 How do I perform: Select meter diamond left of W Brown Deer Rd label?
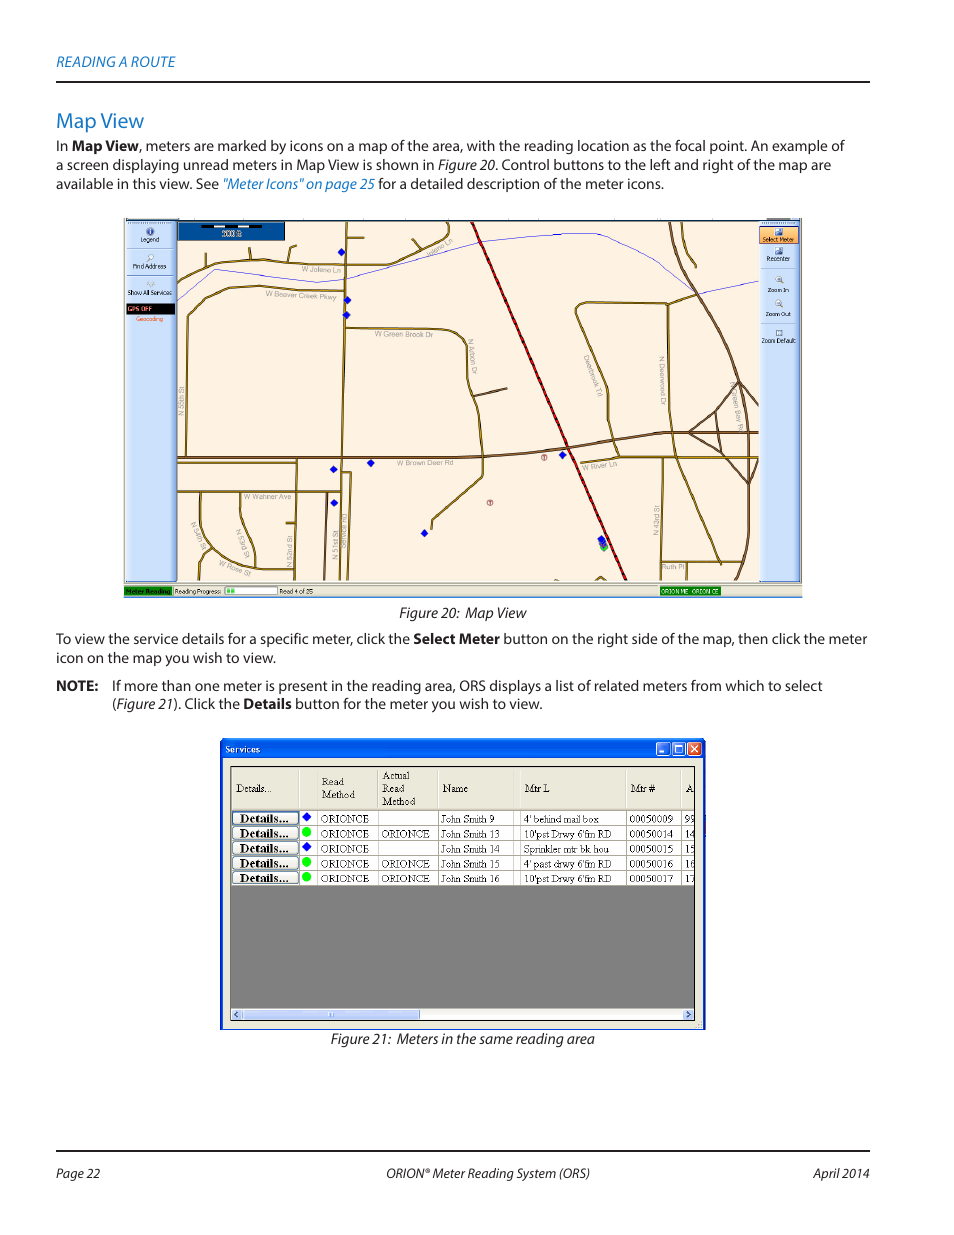pos(370,463)
